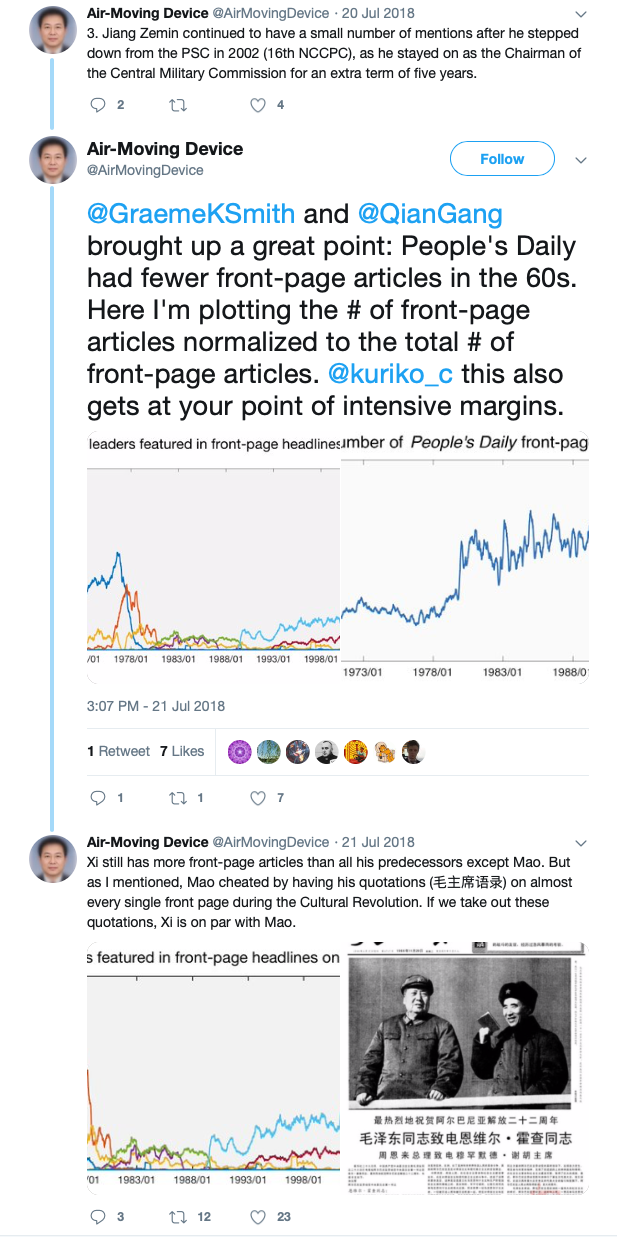Image resolution: width=617 pixels, height=1237 pixels.
Task: Click the first liker's purple avatar
Action: [x=239, y=752]
